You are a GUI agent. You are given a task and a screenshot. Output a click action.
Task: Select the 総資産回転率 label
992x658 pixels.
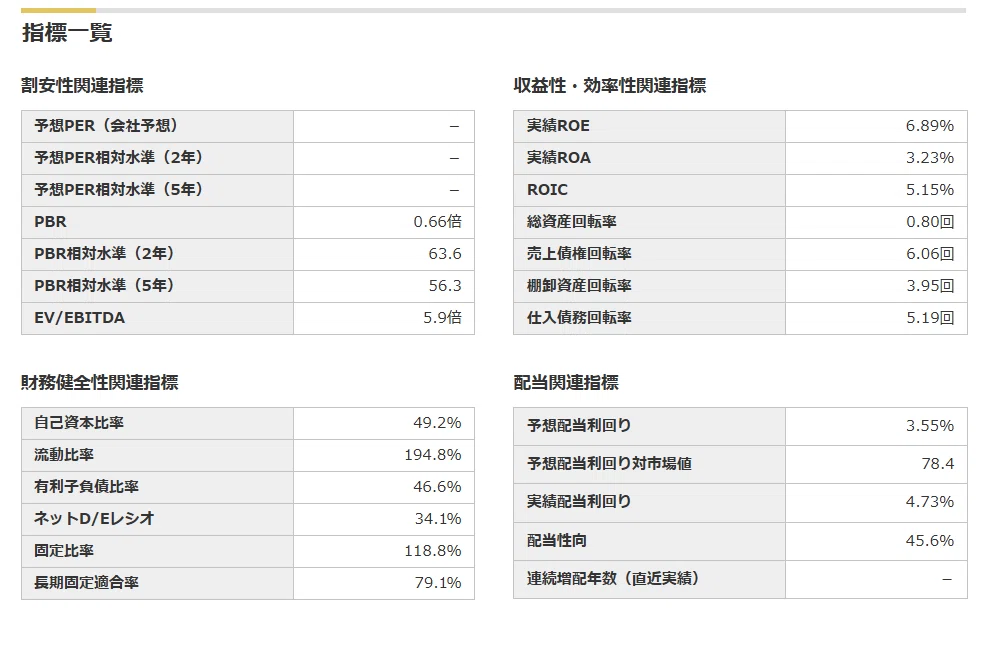(x=571, y=222)
